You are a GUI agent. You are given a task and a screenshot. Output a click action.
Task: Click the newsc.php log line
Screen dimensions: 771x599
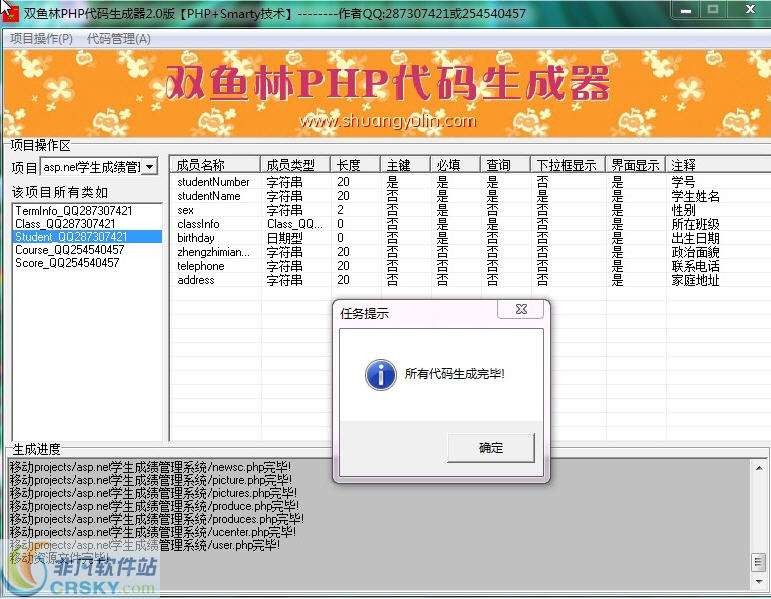[150, 466]
